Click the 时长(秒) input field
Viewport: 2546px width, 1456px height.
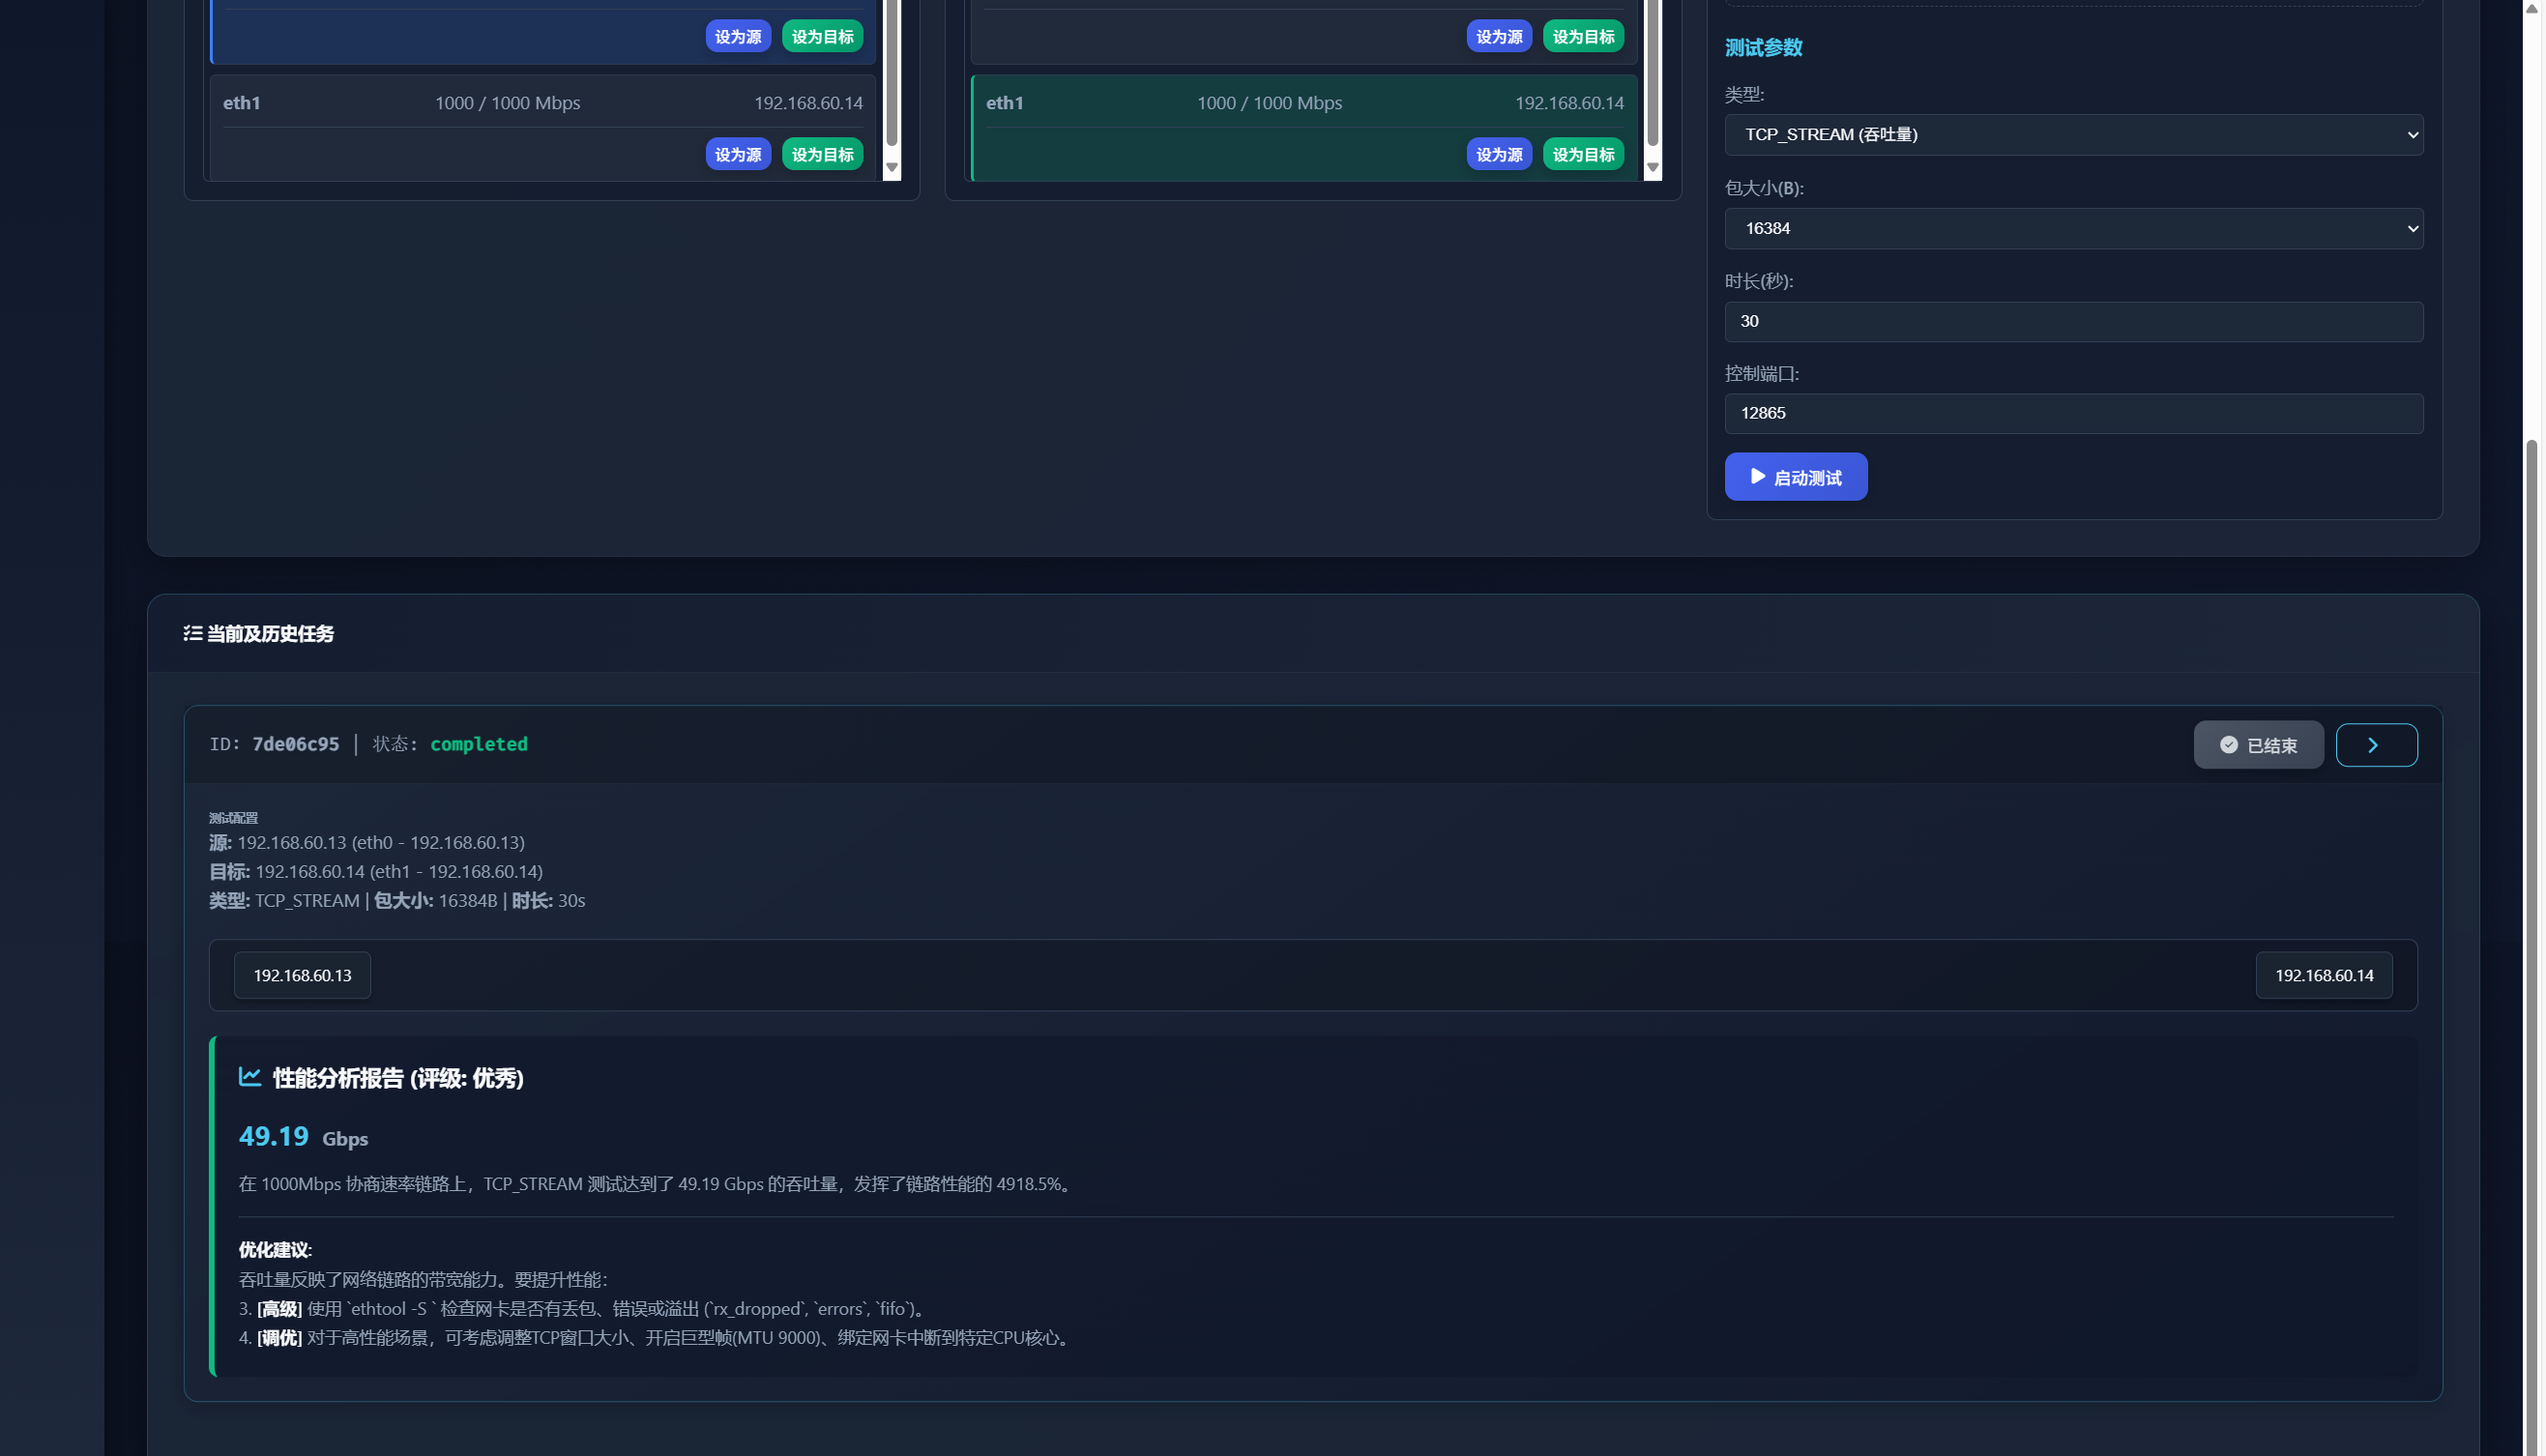click(x=2072, y=322)
